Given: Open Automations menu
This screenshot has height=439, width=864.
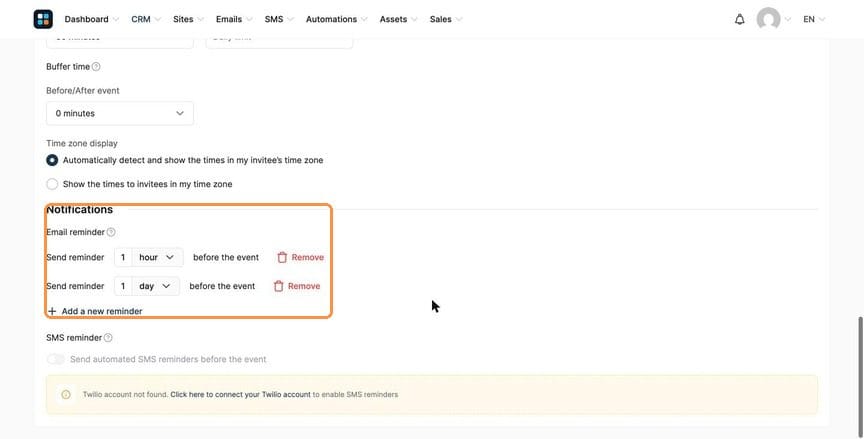Looking at the screenshot, I should 337,19.
